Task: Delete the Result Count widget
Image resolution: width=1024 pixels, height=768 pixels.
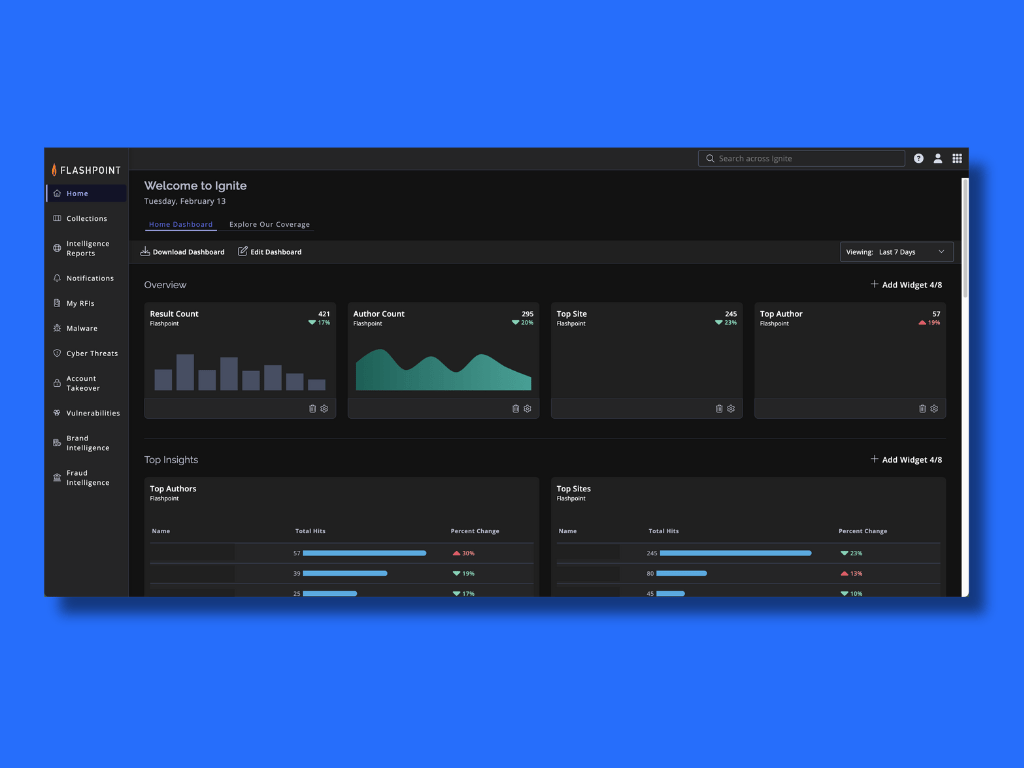Action: pyautogui.click(x=312, y=409)
